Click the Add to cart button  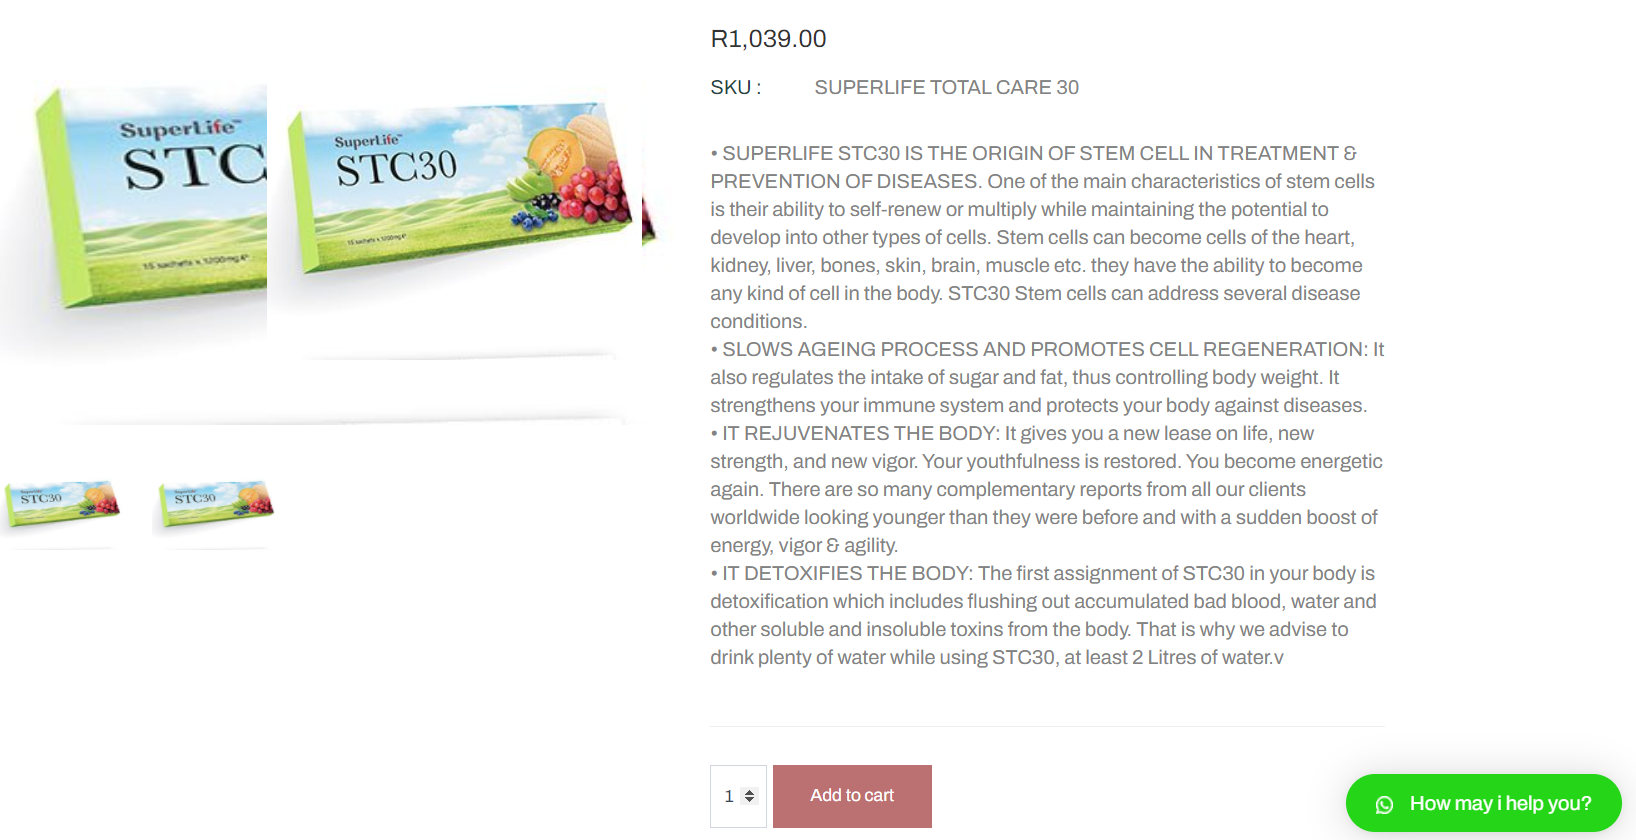852,796
